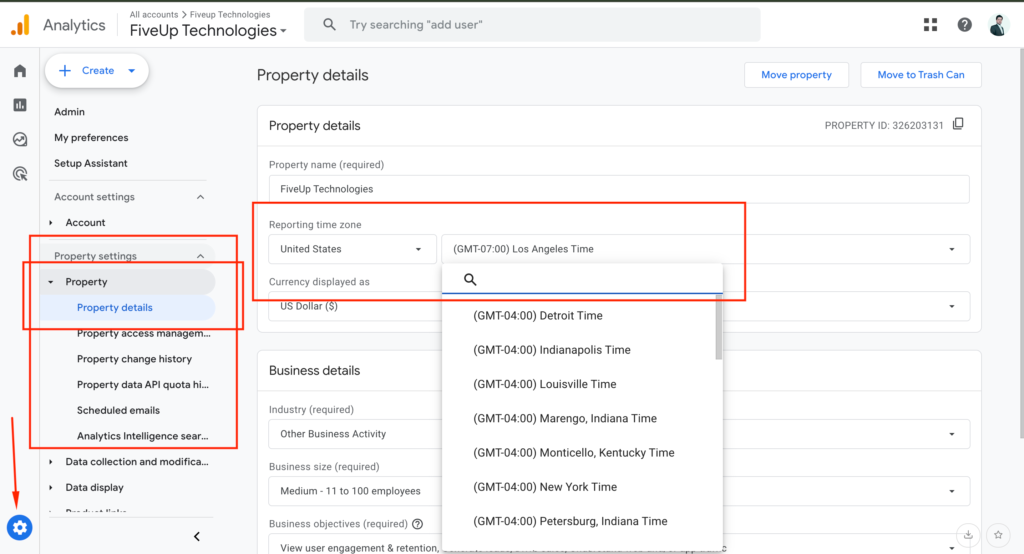Collapse the Property settings section
This screenshot has height=554, width=1024.
tap(200, 256)
